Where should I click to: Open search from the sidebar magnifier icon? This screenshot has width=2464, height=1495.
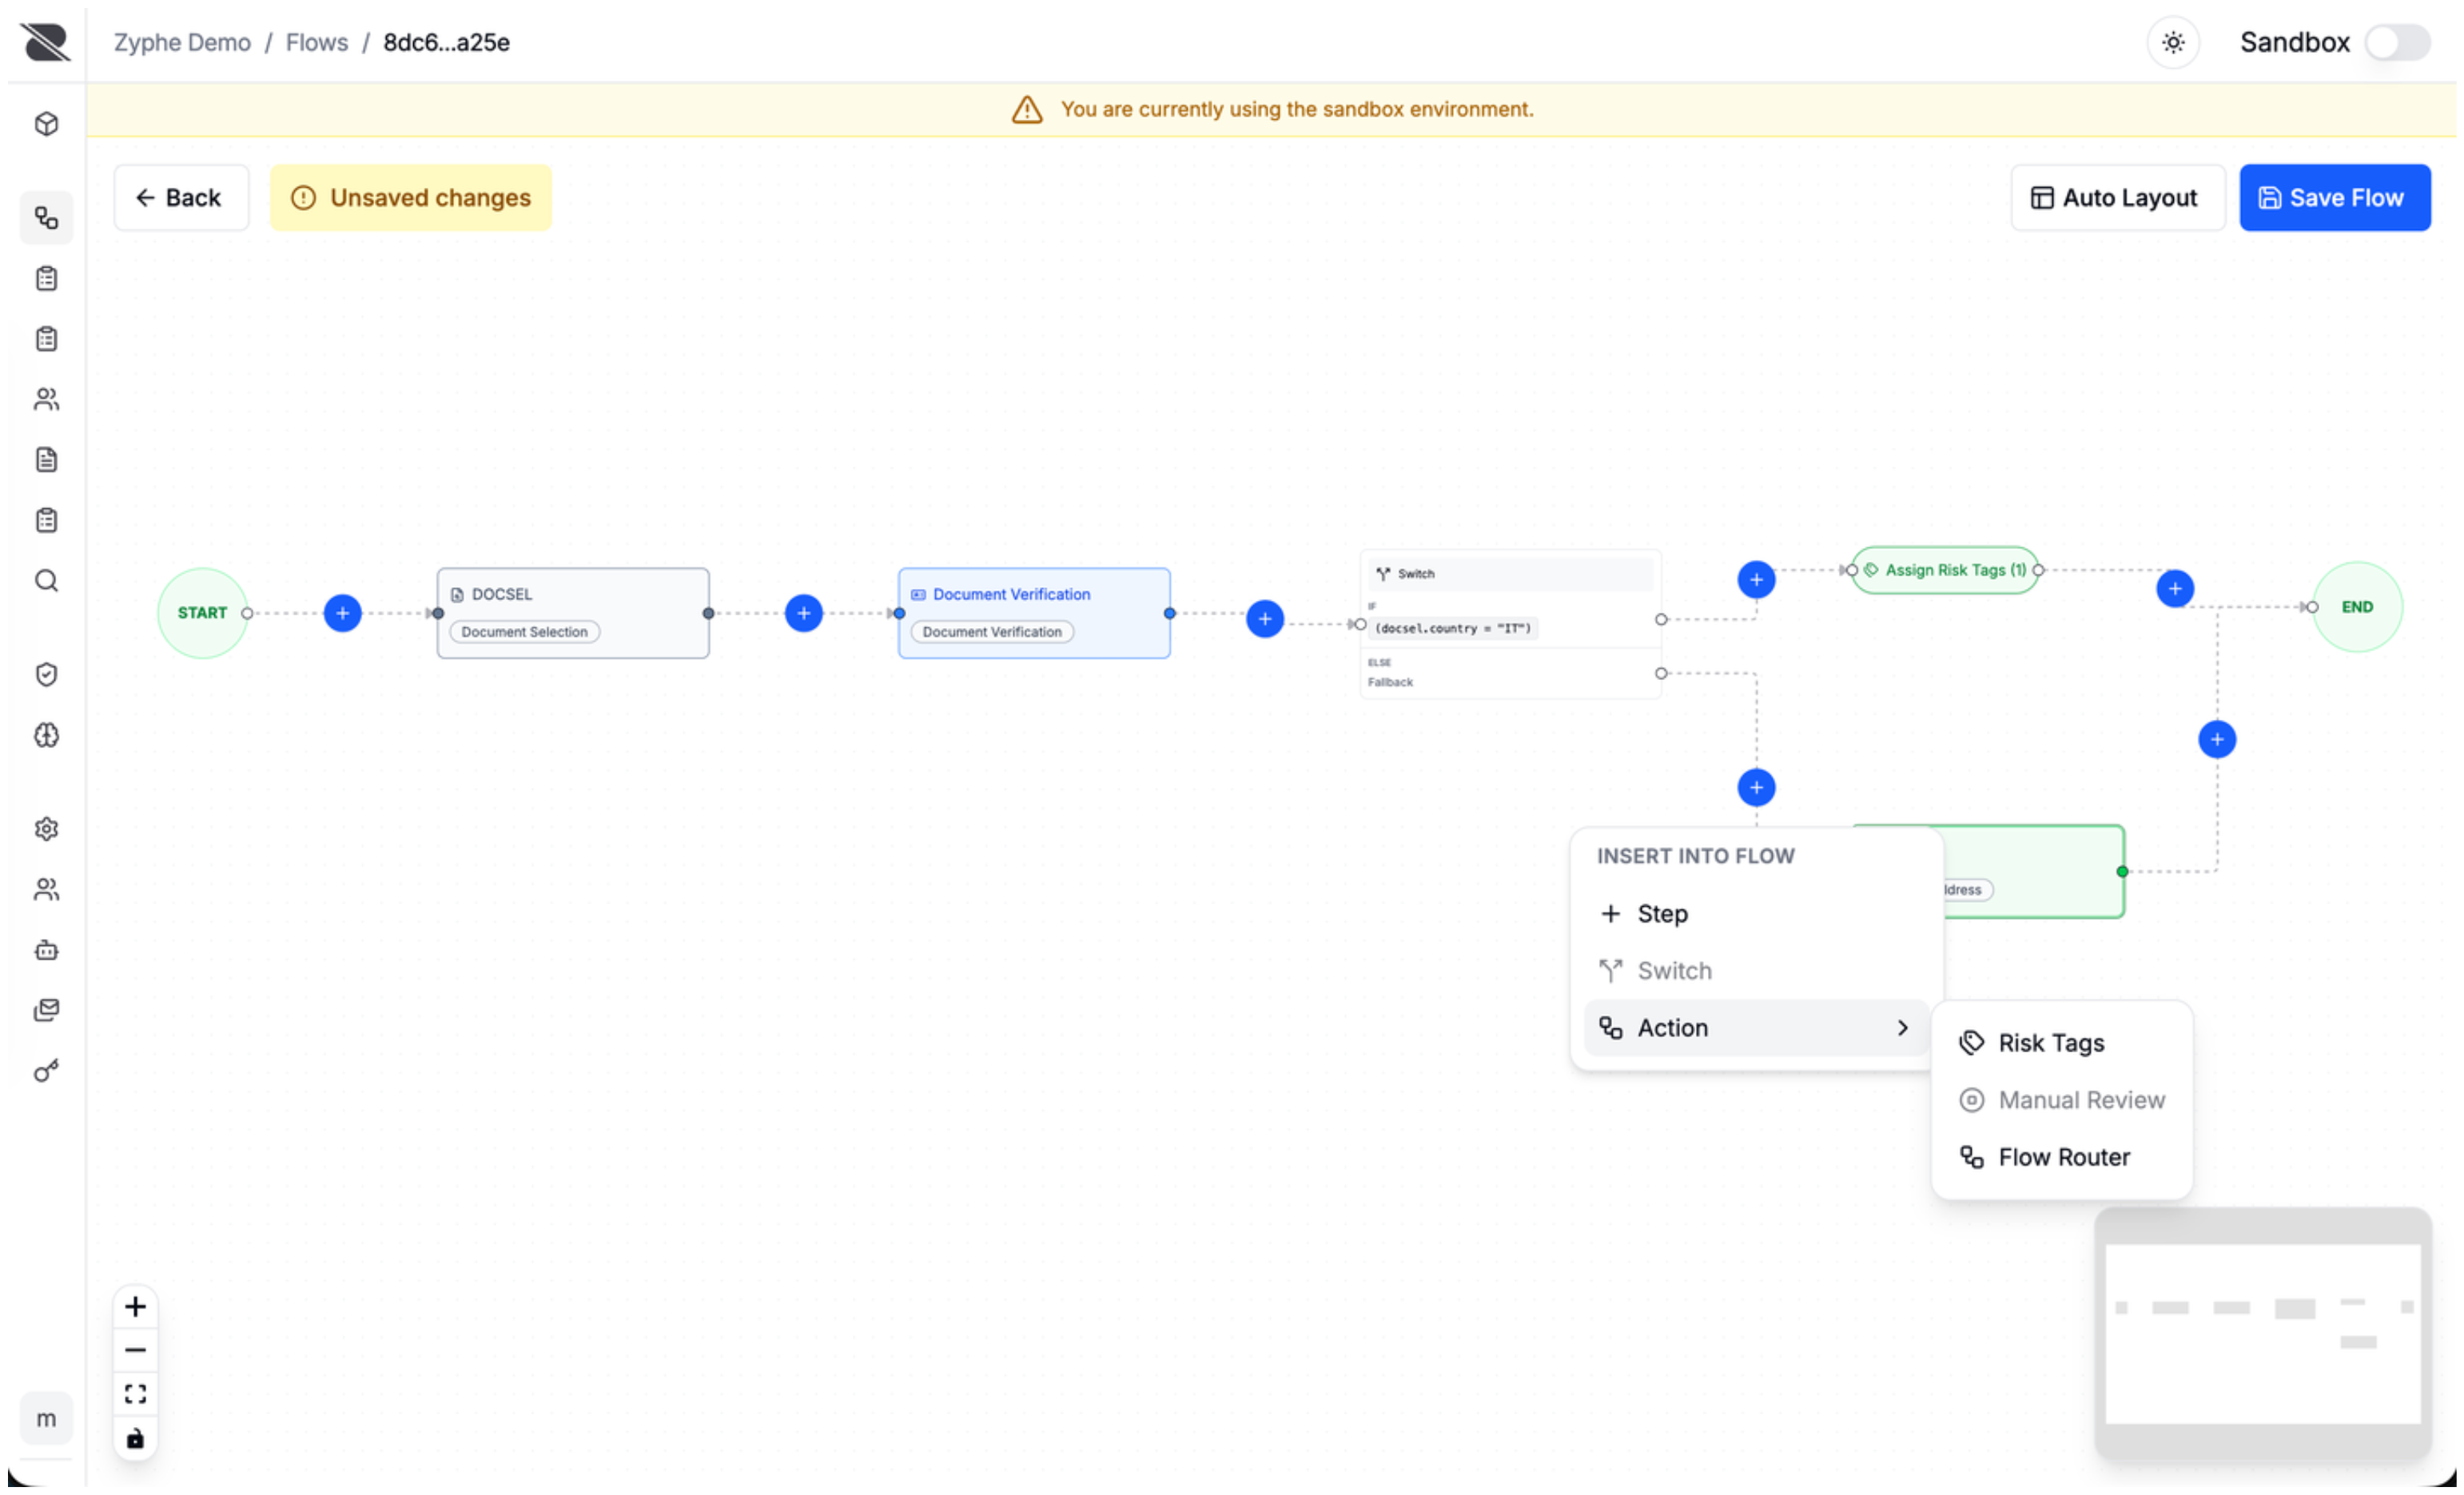[46, 581]
